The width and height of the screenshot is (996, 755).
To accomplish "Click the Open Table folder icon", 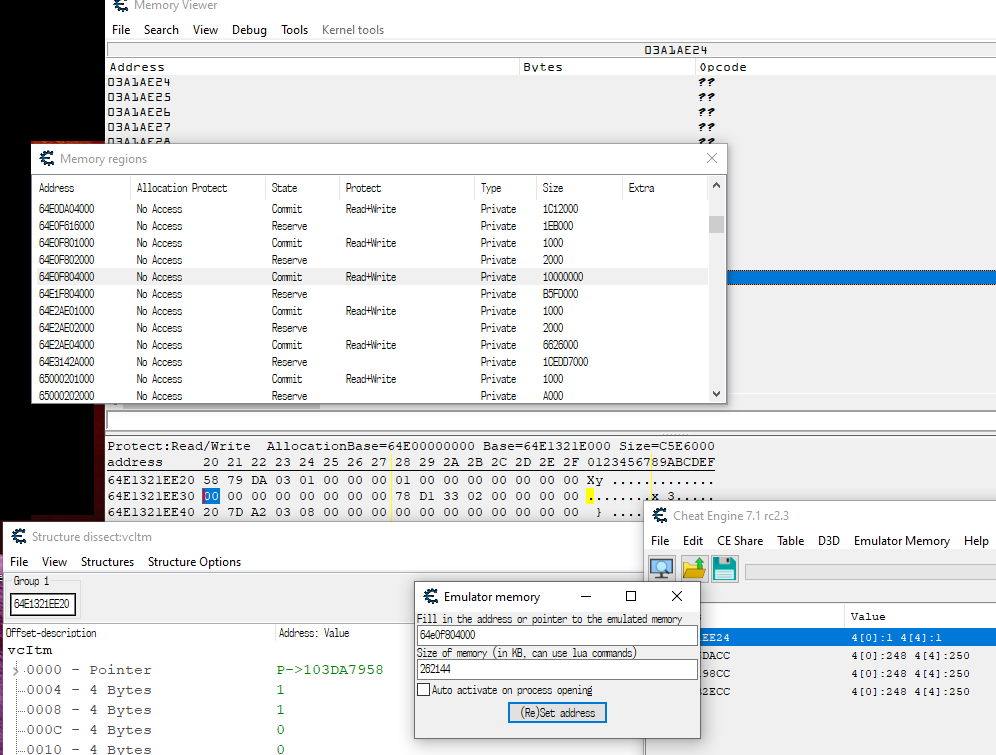I will tap(694, 569).
